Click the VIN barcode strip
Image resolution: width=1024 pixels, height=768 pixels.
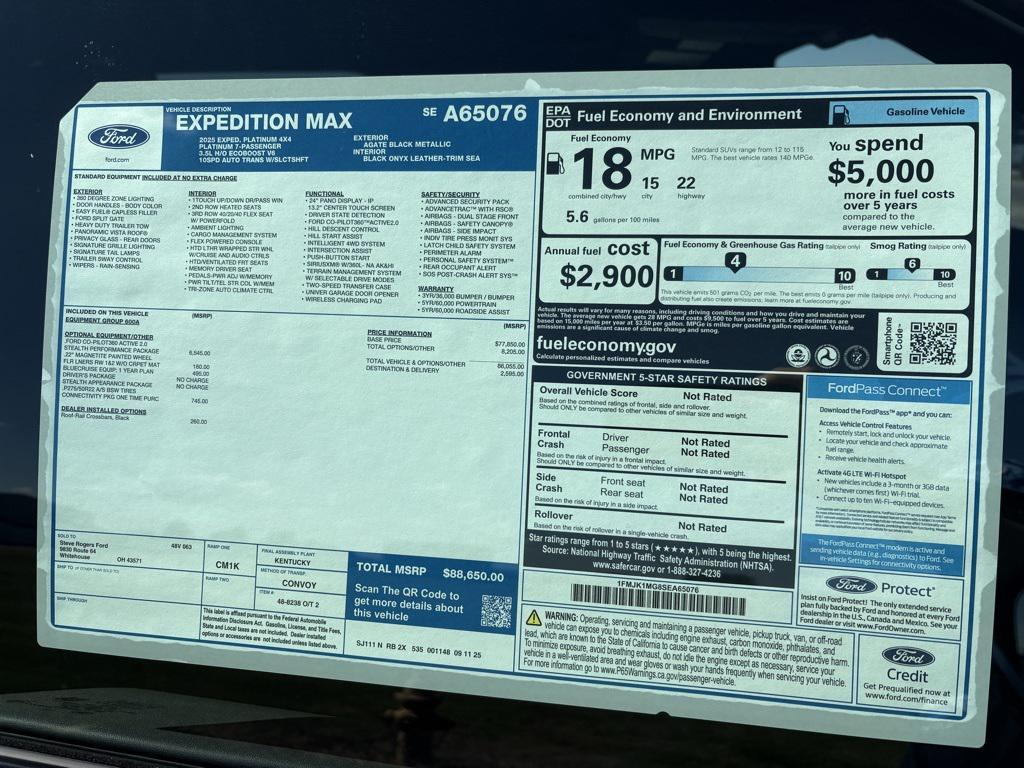coord(658,600)
